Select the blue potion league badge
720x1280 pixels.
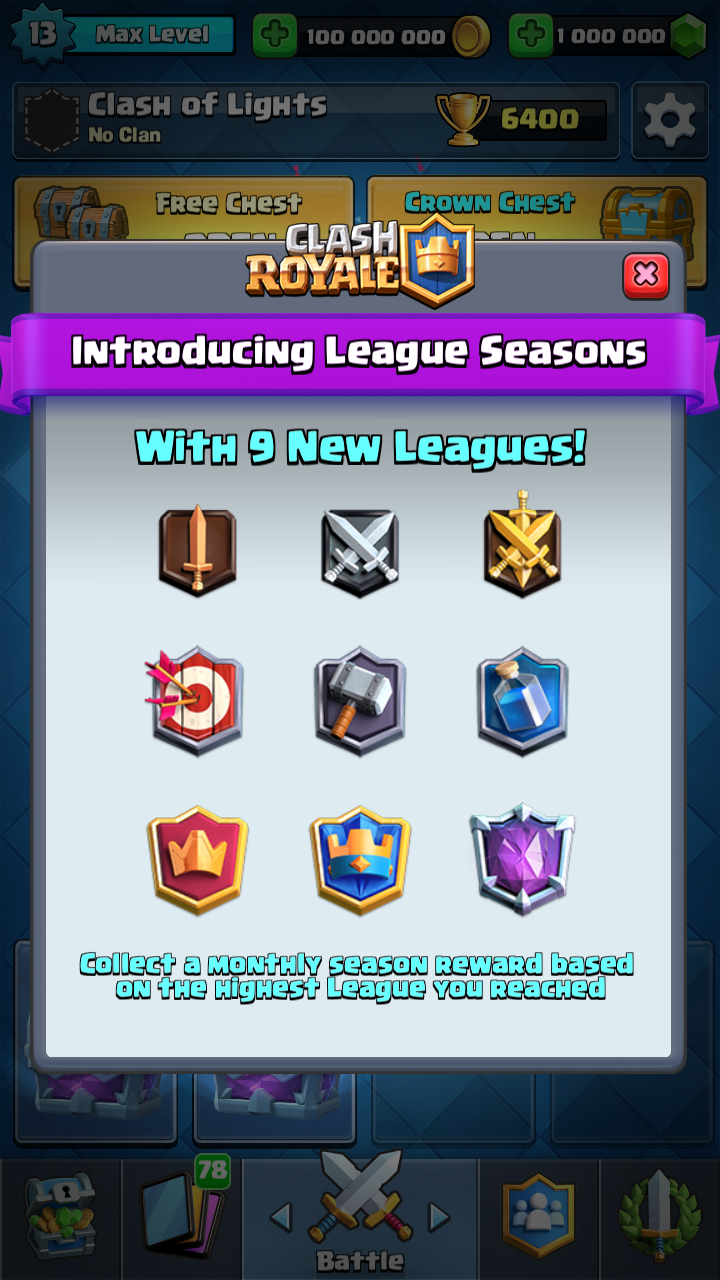(x=522, y=701)
